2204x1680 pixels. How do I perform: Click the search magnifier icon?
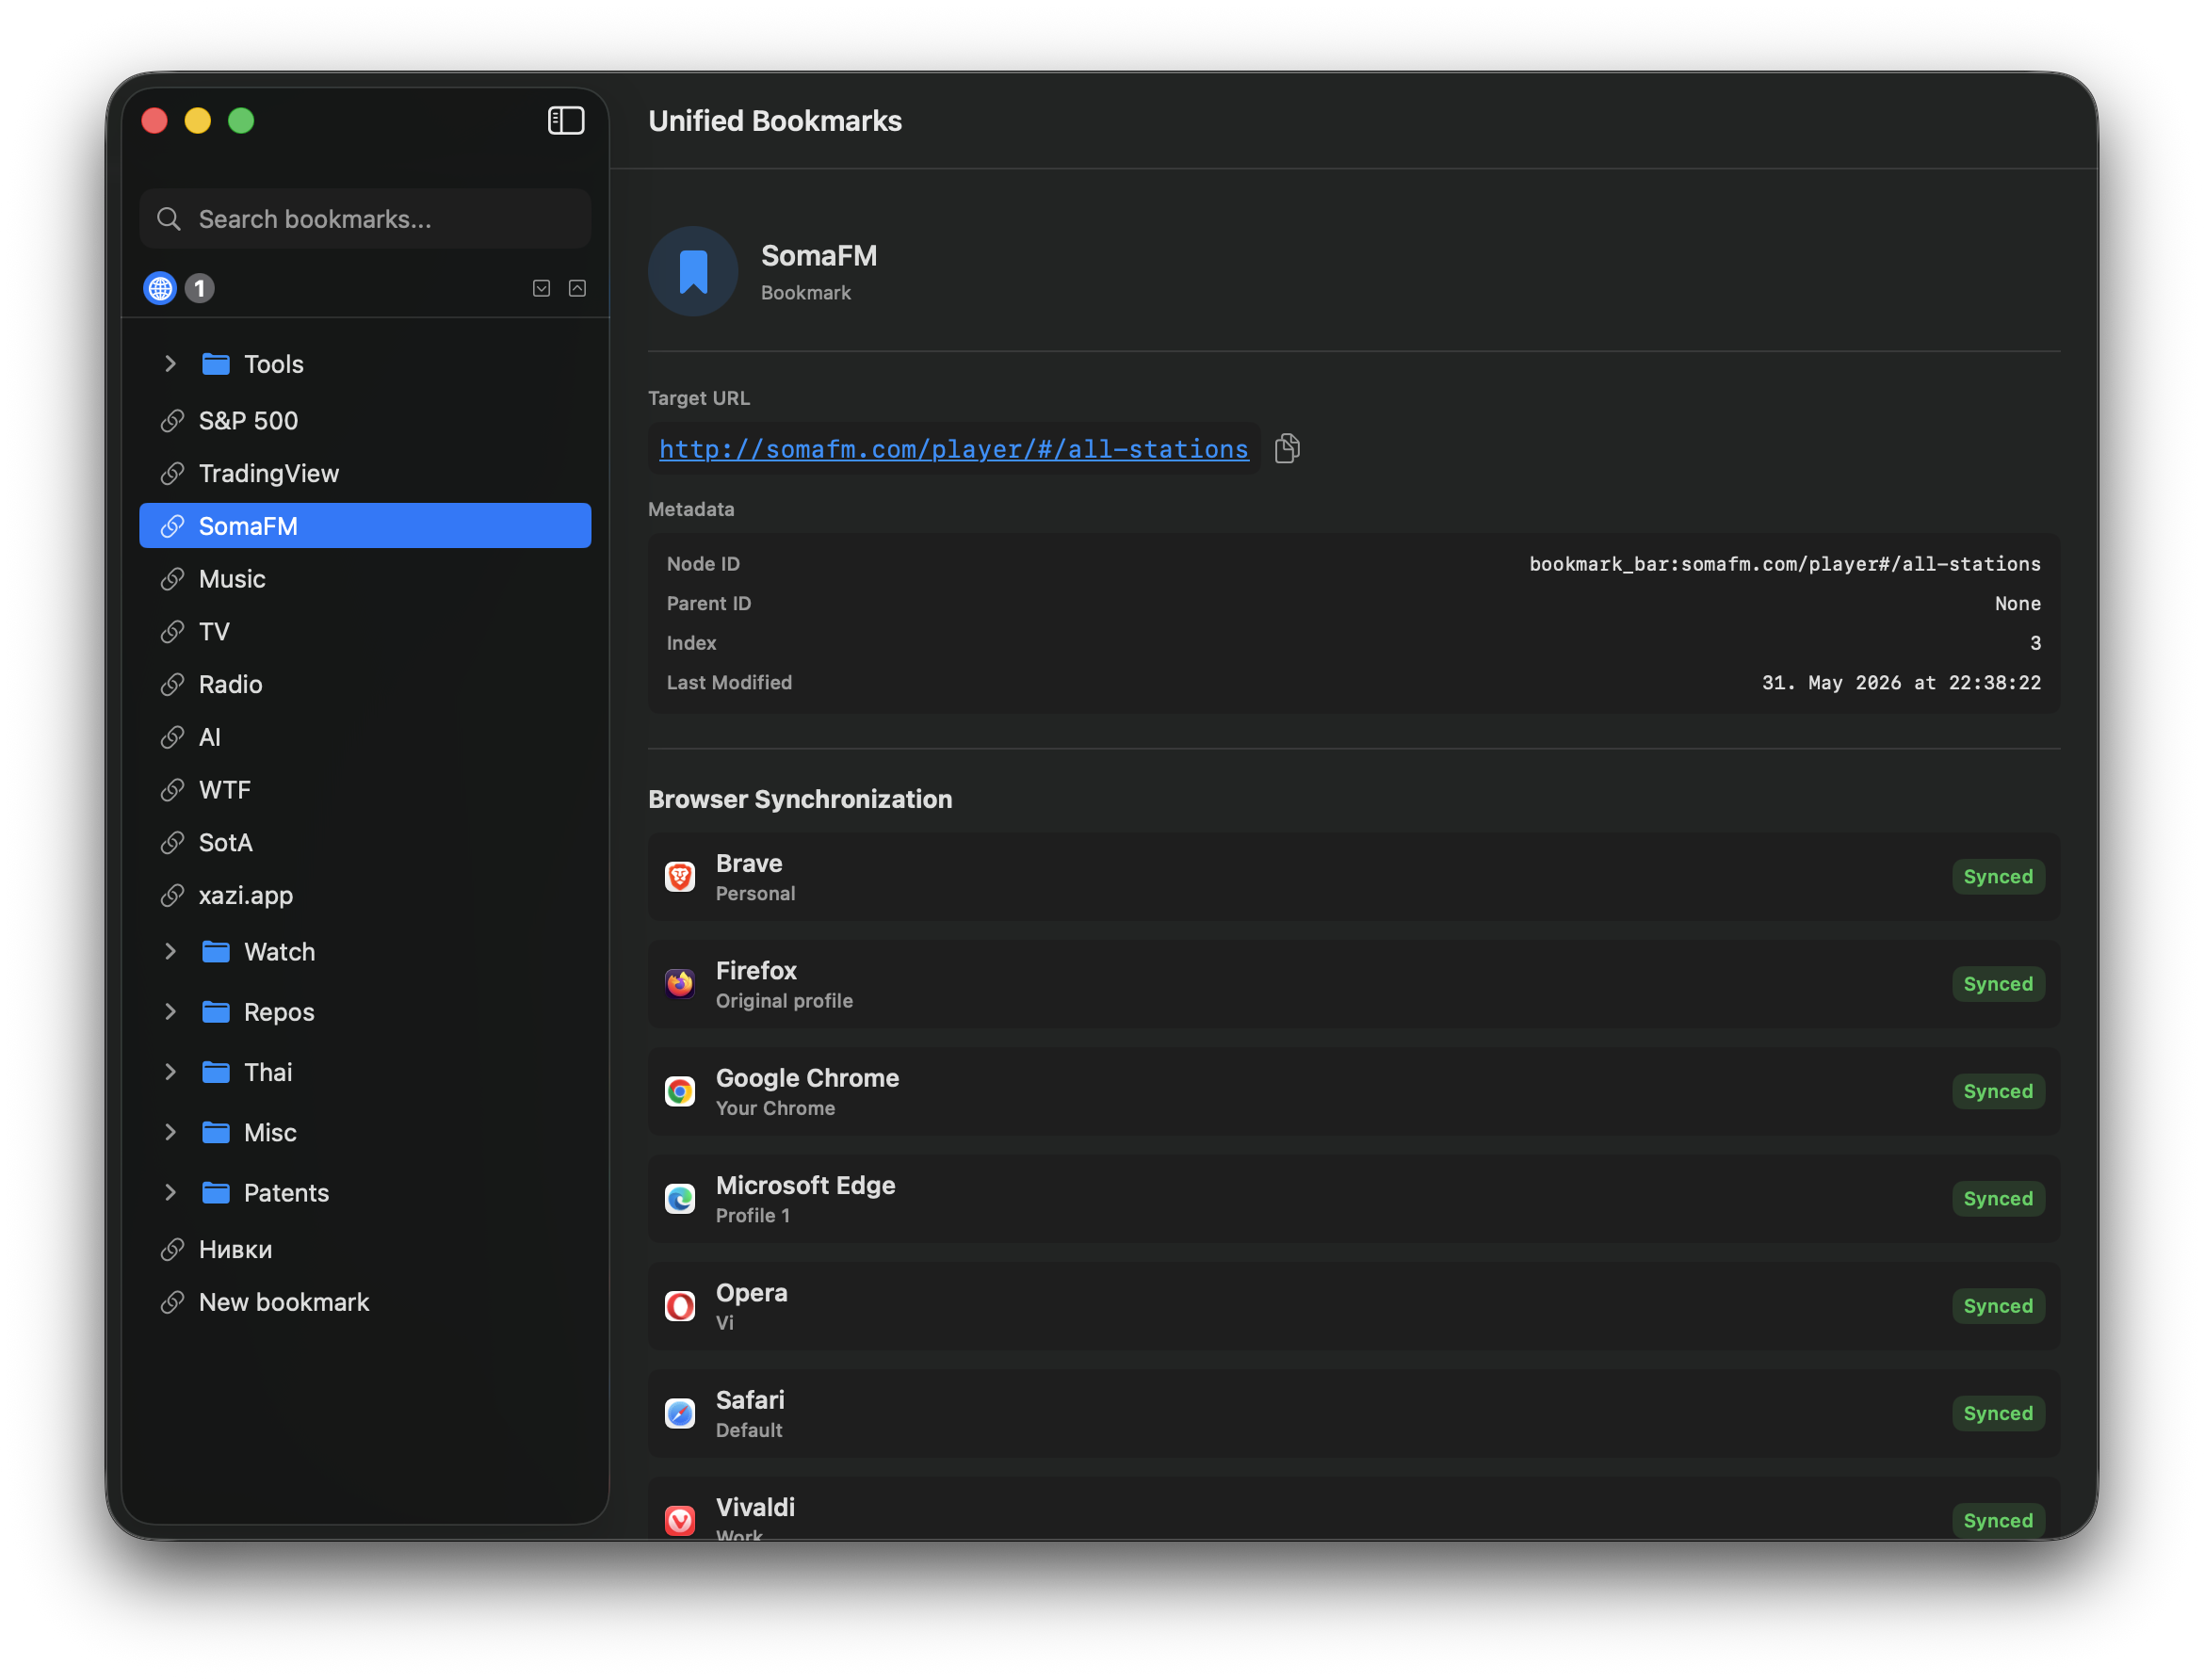169,219
